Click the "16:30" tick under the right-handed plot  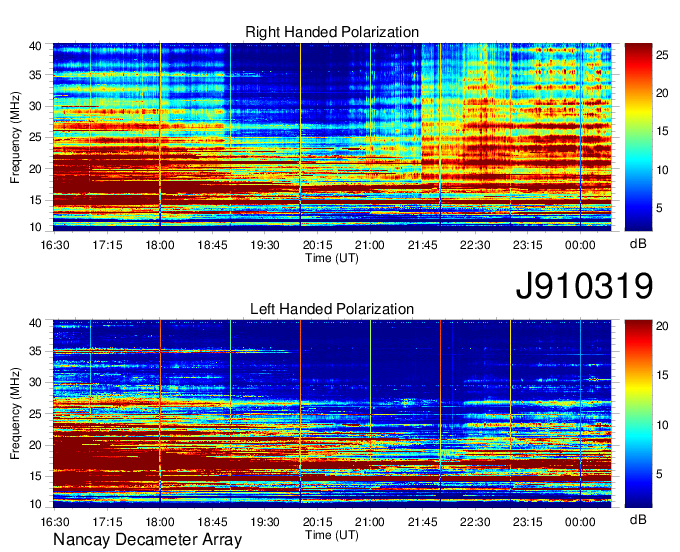click(x=55, y=245)
